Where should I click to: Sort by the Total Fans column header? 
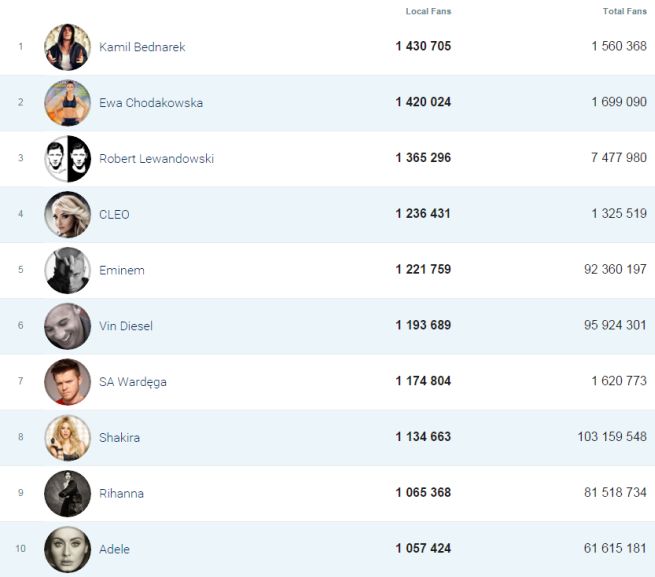click(x=624, y=11)
